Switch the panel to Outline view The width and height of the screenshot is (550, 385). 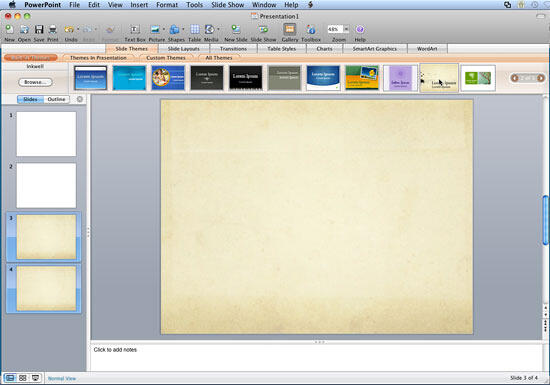coord(56,99)
